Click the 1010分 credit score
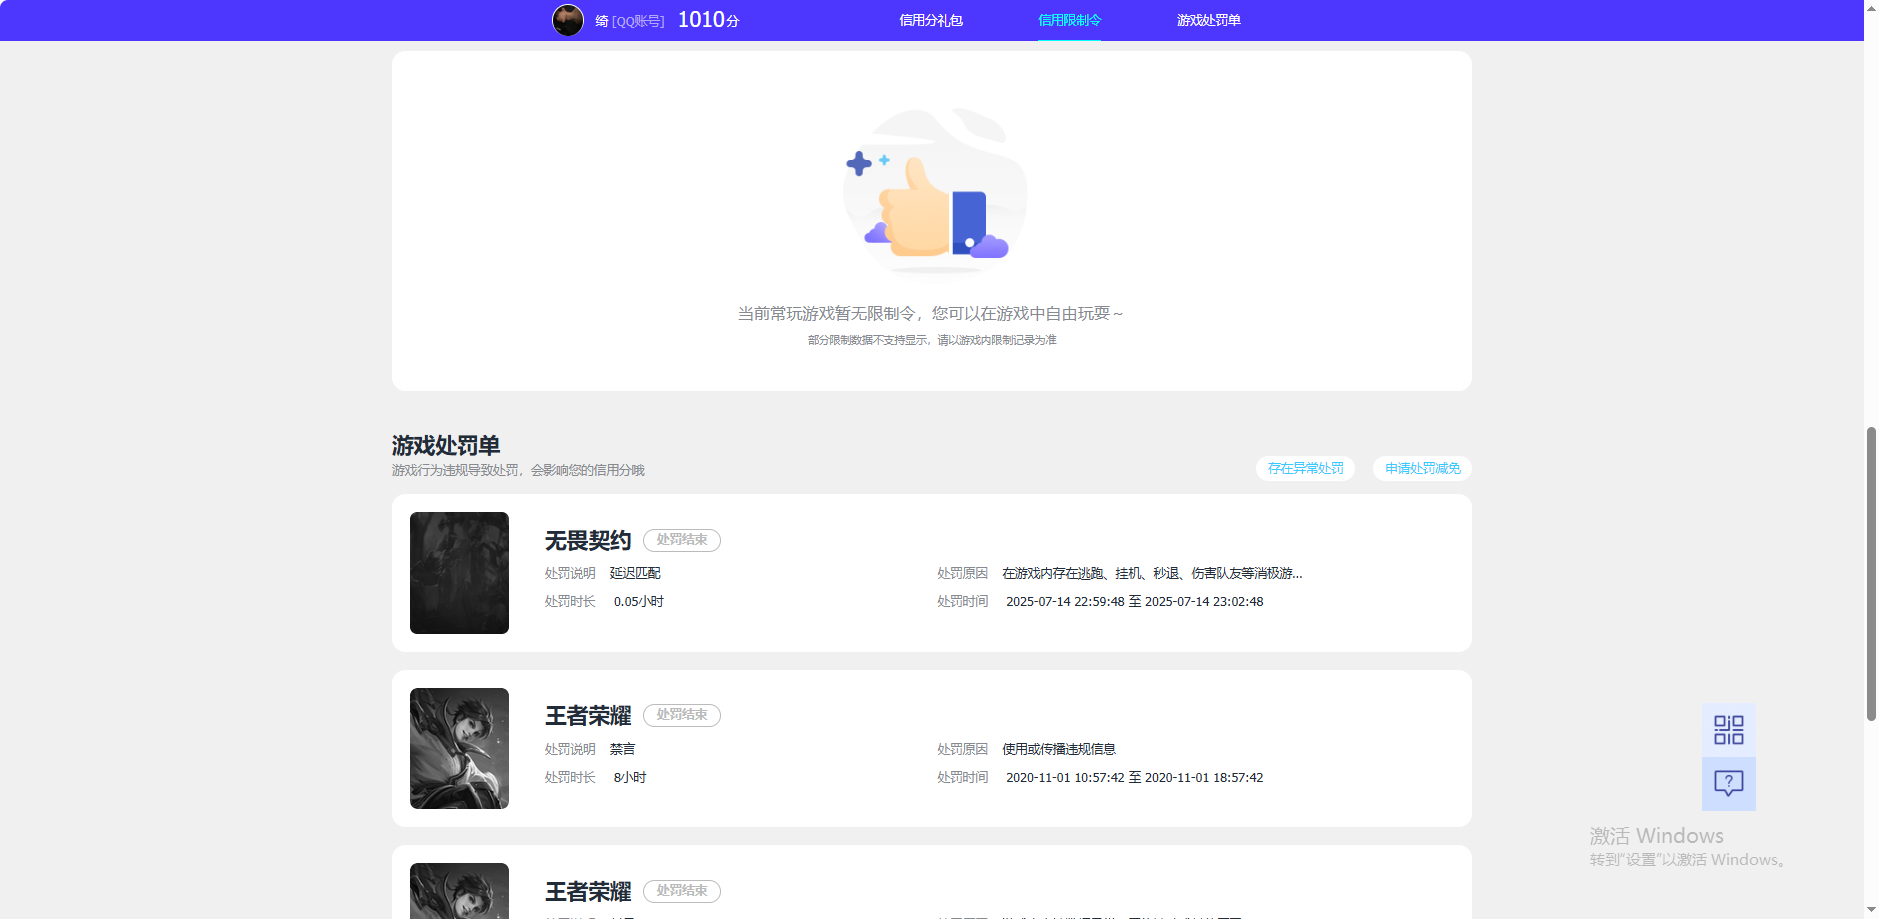Screen dimensions: 1879x919 pos(709,20)
